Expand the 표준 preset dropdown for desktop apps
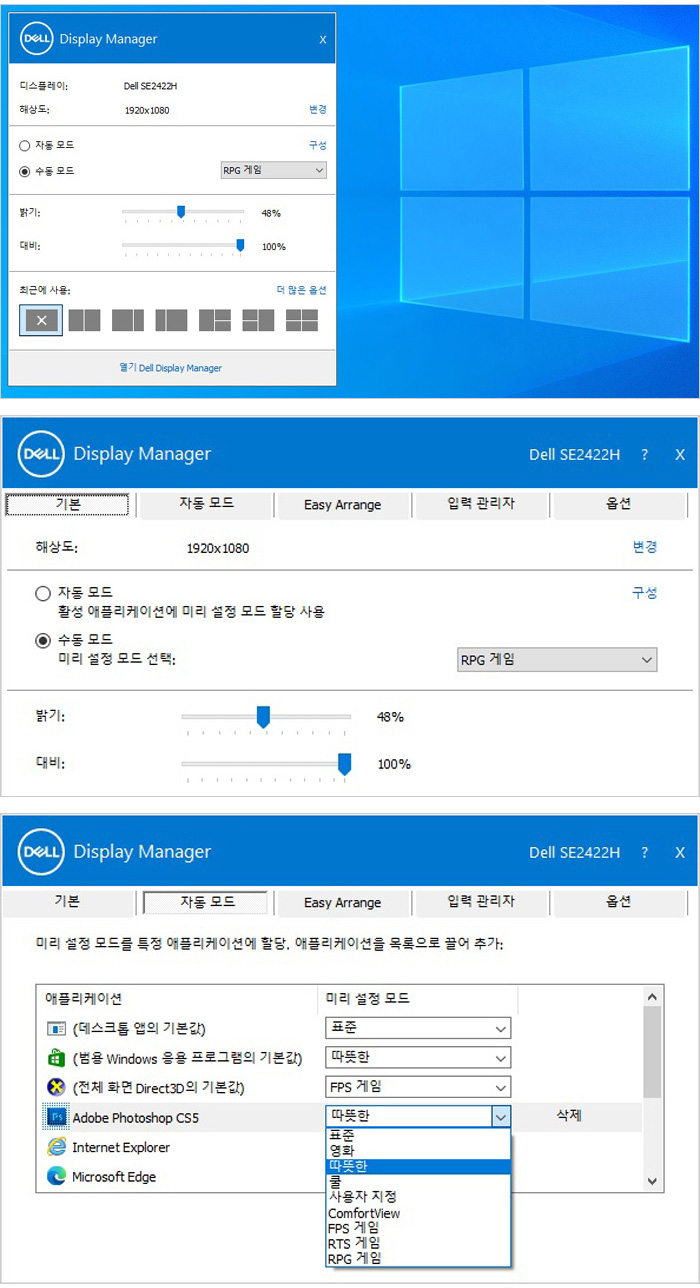700x1288 pixels. (418, 1028)
